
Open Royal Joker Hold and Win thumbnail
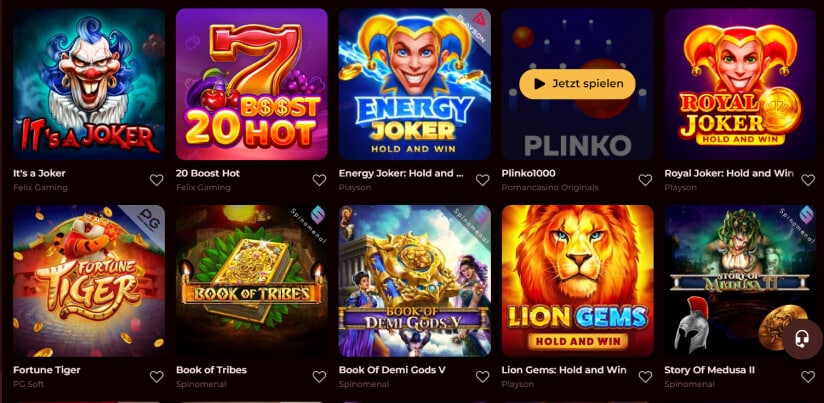click(740, 84)
